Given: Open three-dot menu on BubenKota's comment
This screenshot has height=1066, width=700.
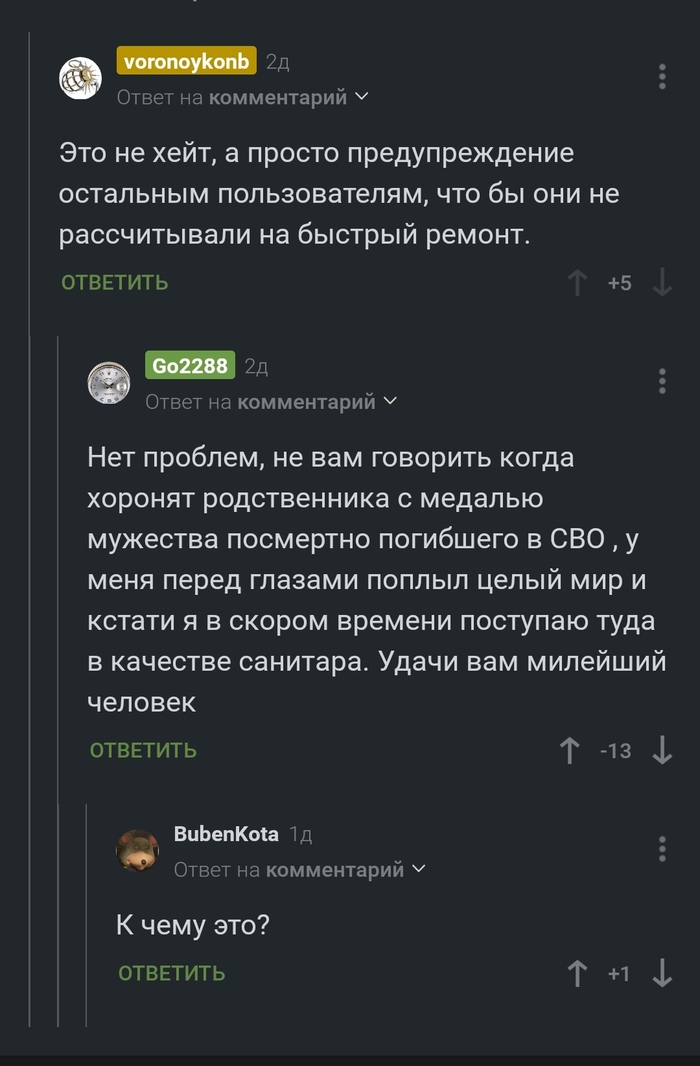Looking at the screenshot, I should (662, 849).
